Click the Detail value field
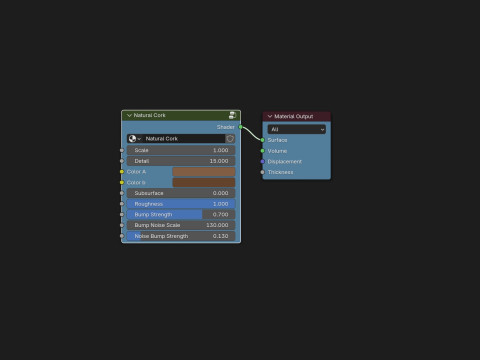This screenshot has width=480, height=360. click(x=181, y=161)
